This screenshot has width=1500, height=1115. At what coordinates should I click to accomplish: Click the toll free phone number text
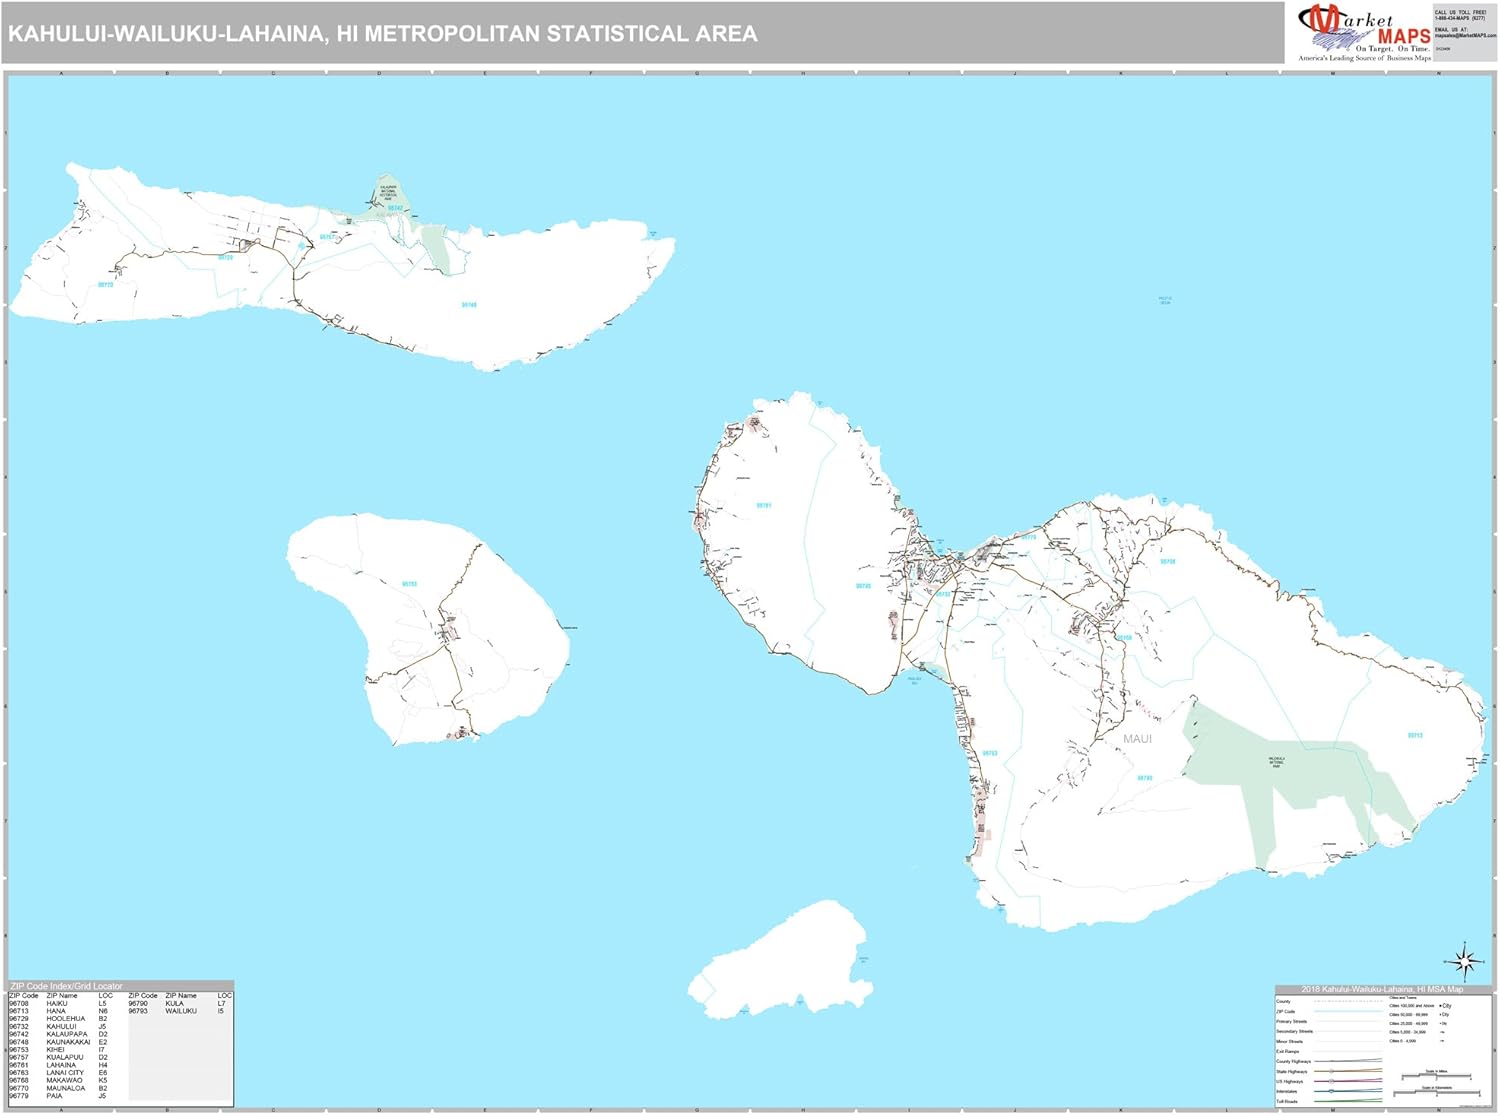click(x=1460, y=16)
